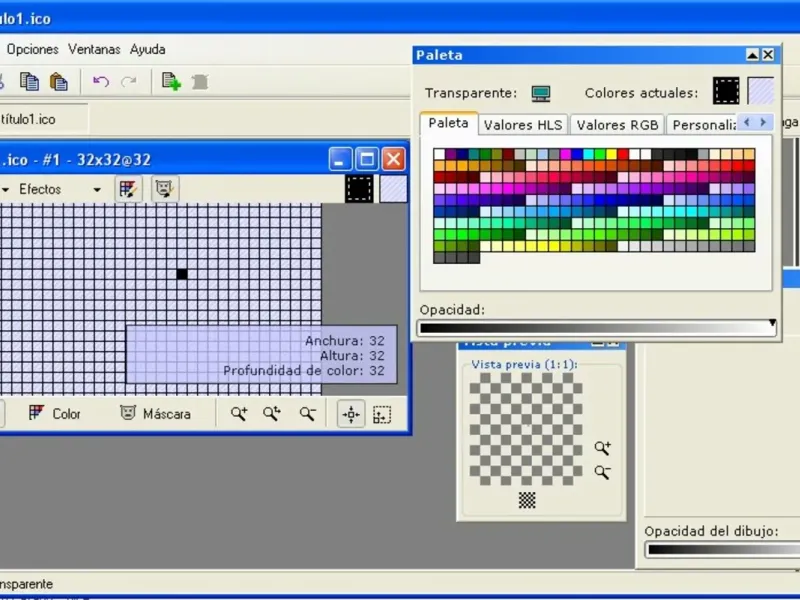Maximize the icon editor child window
800x600 pixels.
click(x=367, y=159)
